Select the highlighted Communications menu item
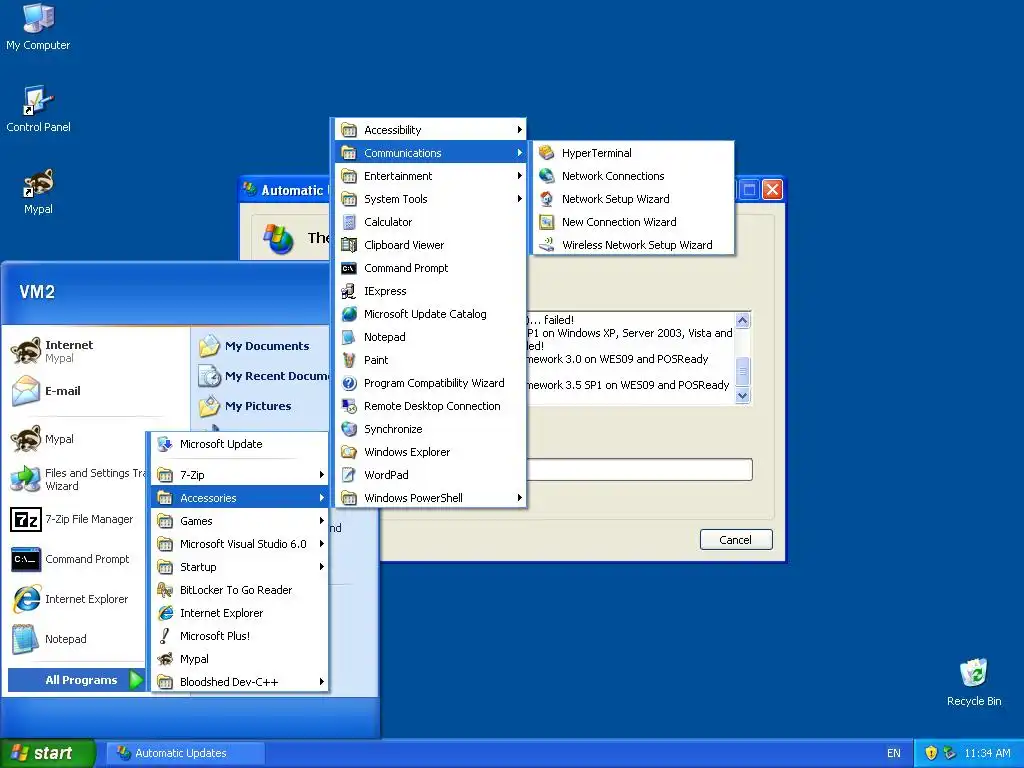The image size is (1024, 768). (x=431, y=153)
